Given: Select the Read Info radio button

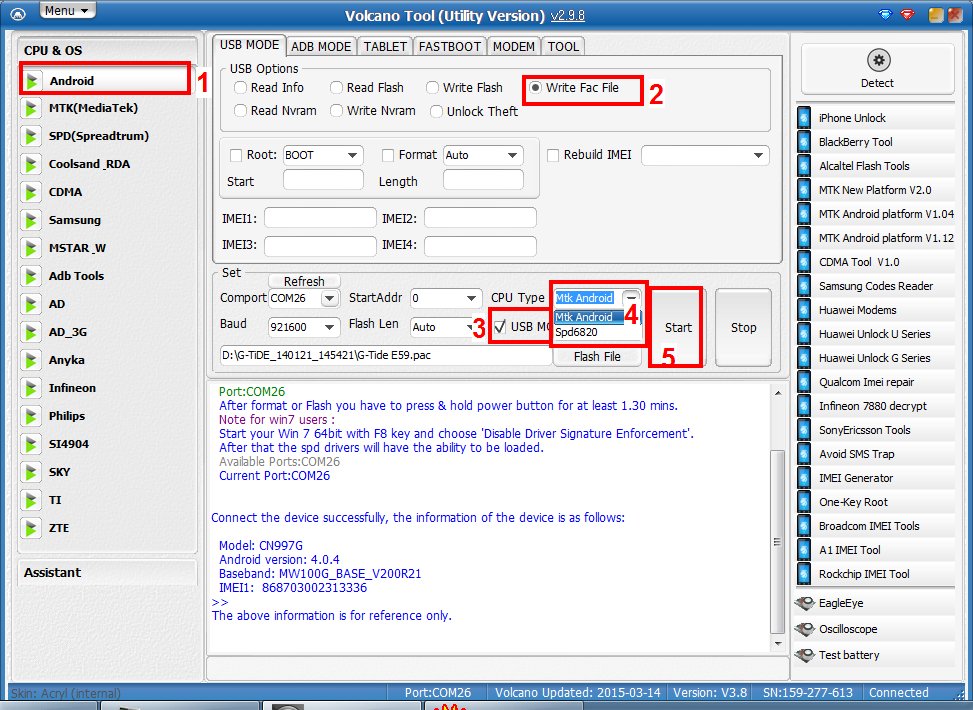Looking at the screenshot, I should (240, 88).
